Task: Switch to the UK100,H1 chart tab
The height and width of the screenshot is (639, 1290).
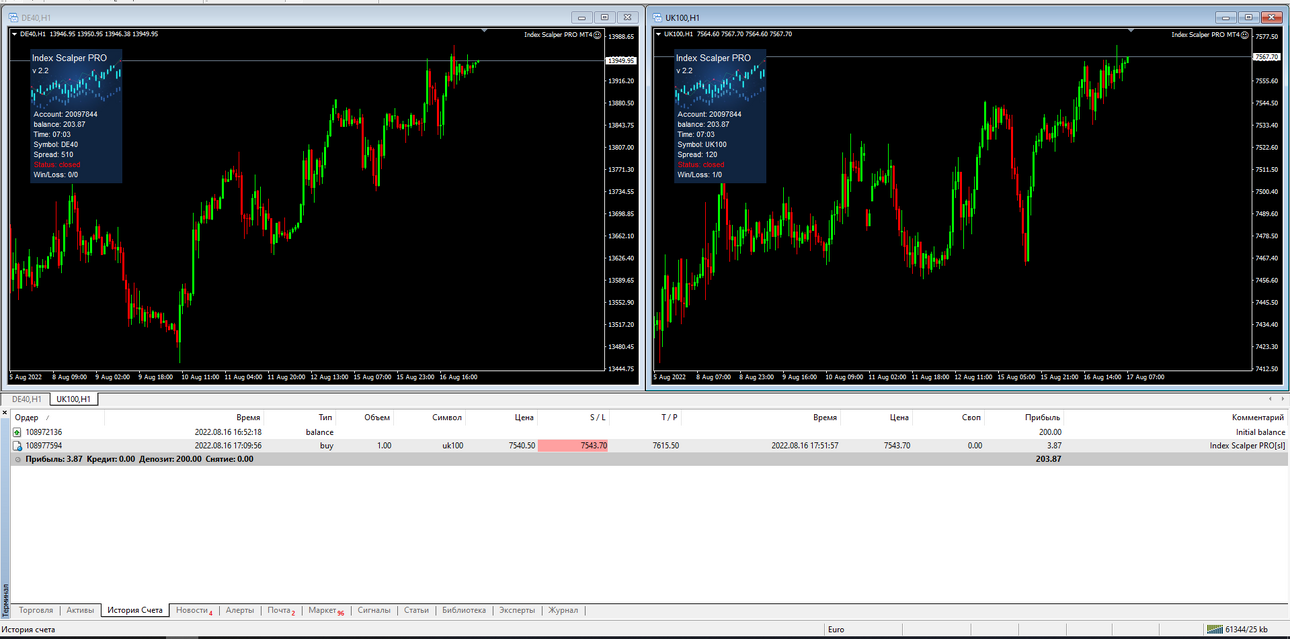Action: pyautogui.click(x=74, y=399)
